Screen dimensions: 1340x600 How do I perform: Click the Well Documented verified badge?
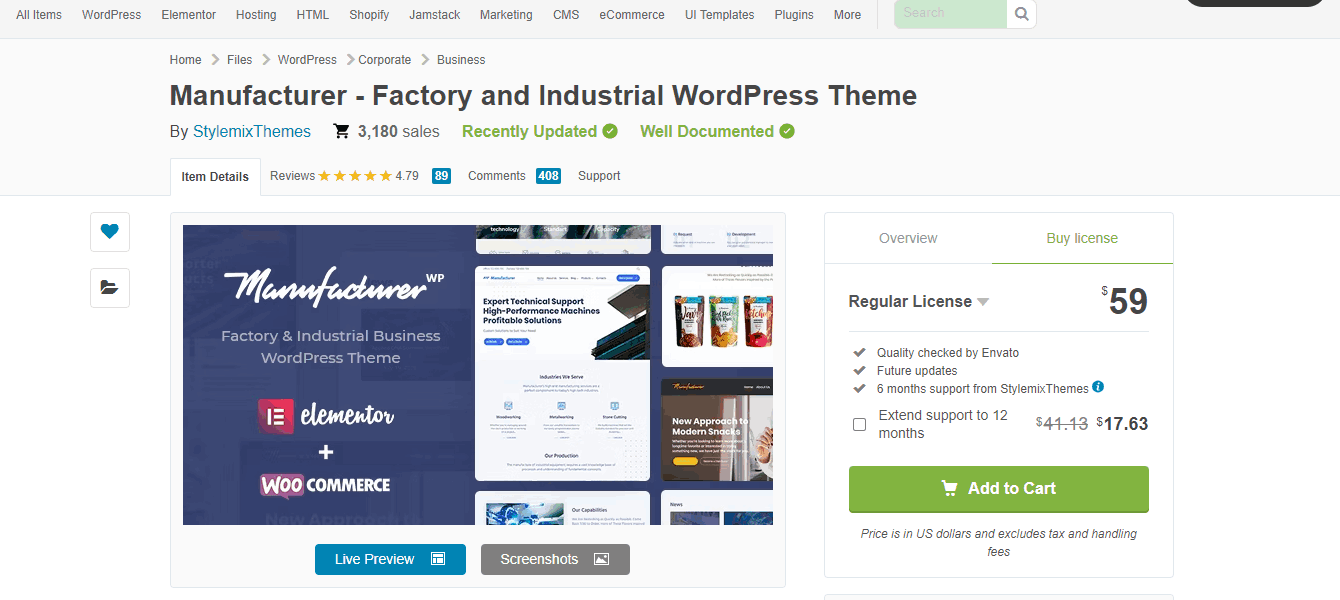(x=785, y=131)
